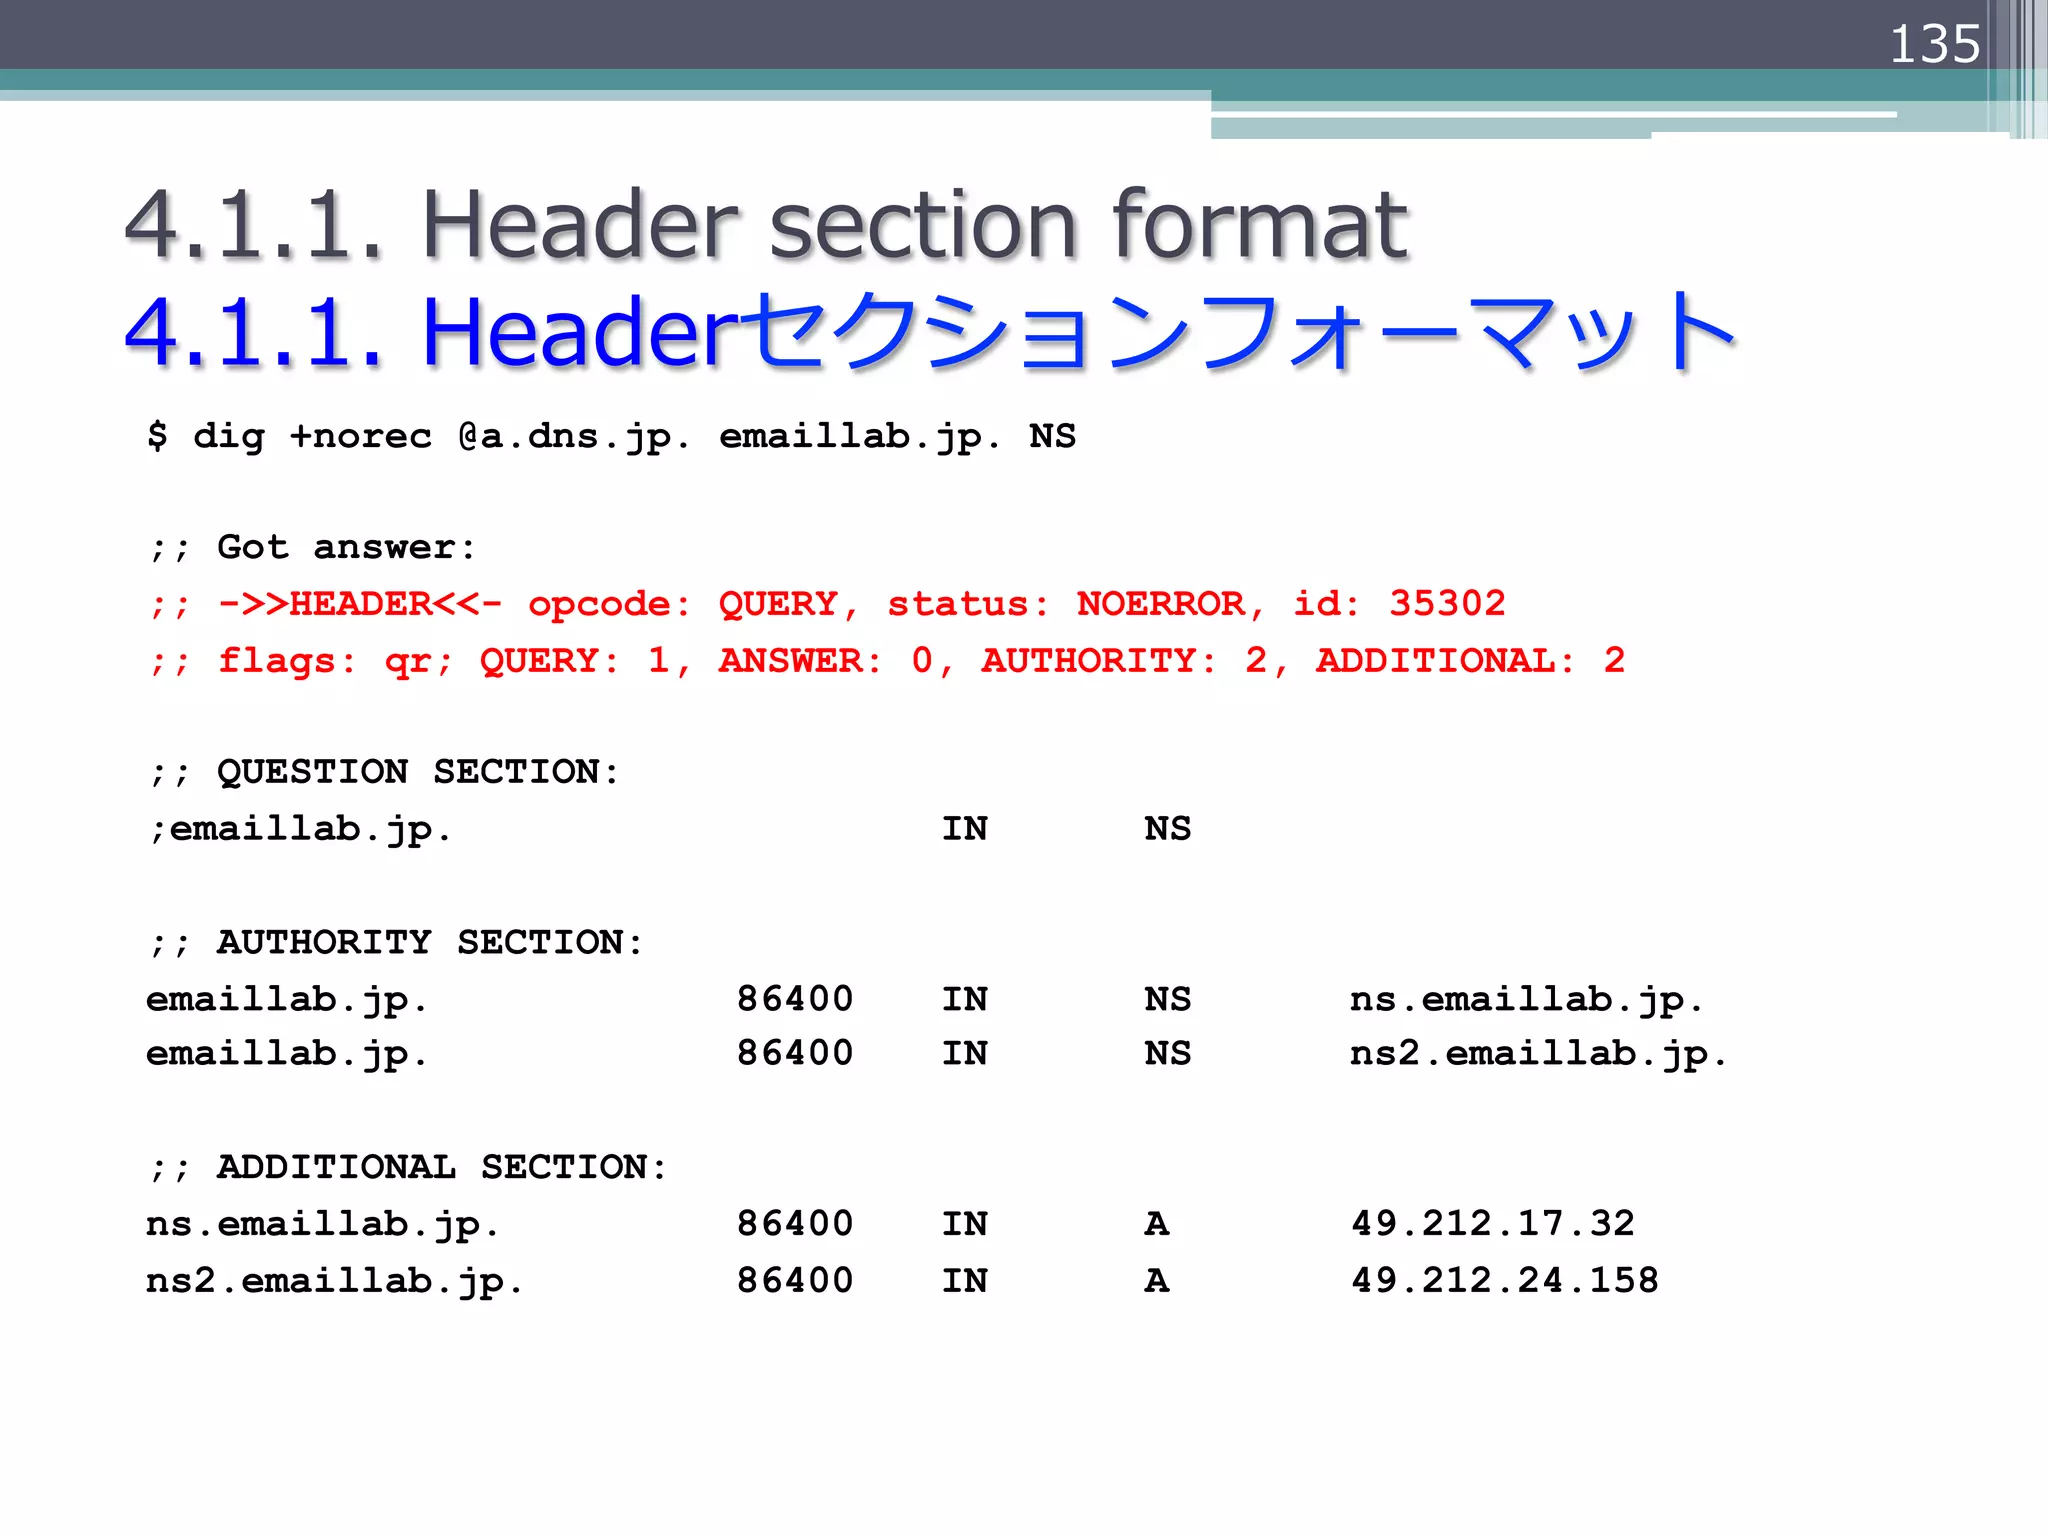Click 'ANSWER: 0' in flags line

(x=826, y=660)
